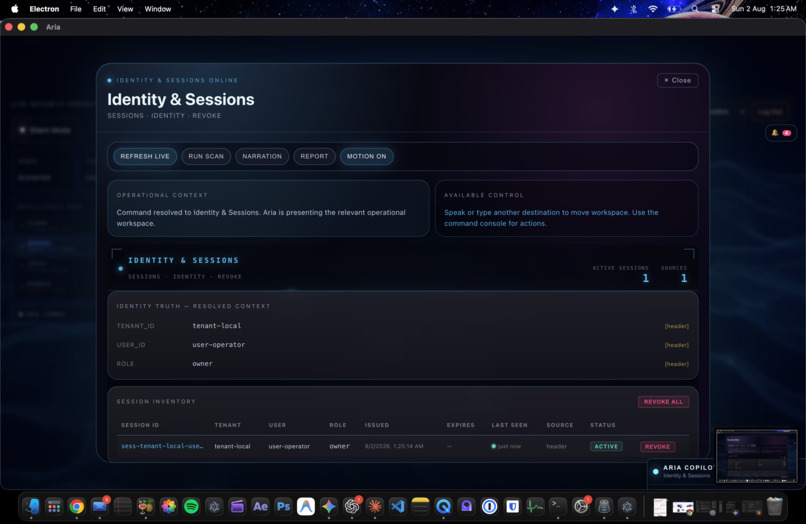Launch Google Chrome from the dock
The height and width of the screenshot is (524, 806).
[77, 507]
